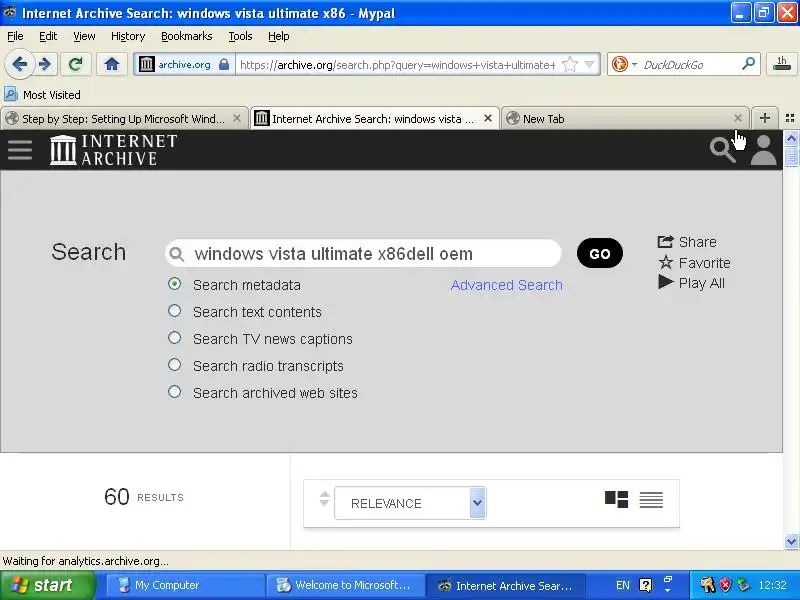Viewport: 800px width, 600px height.
Task: Open the Relevance sort dropdown
Action: tap(410, 503)
